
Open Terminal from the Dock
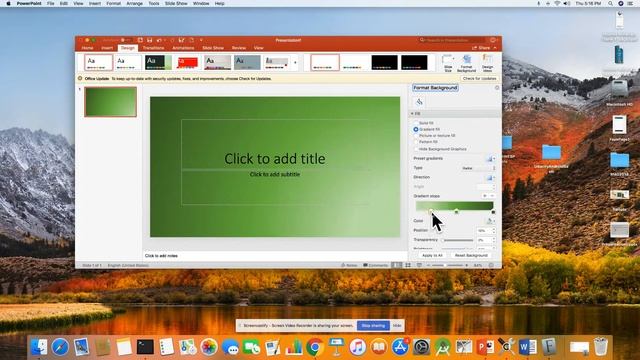(x=145, y=347)
